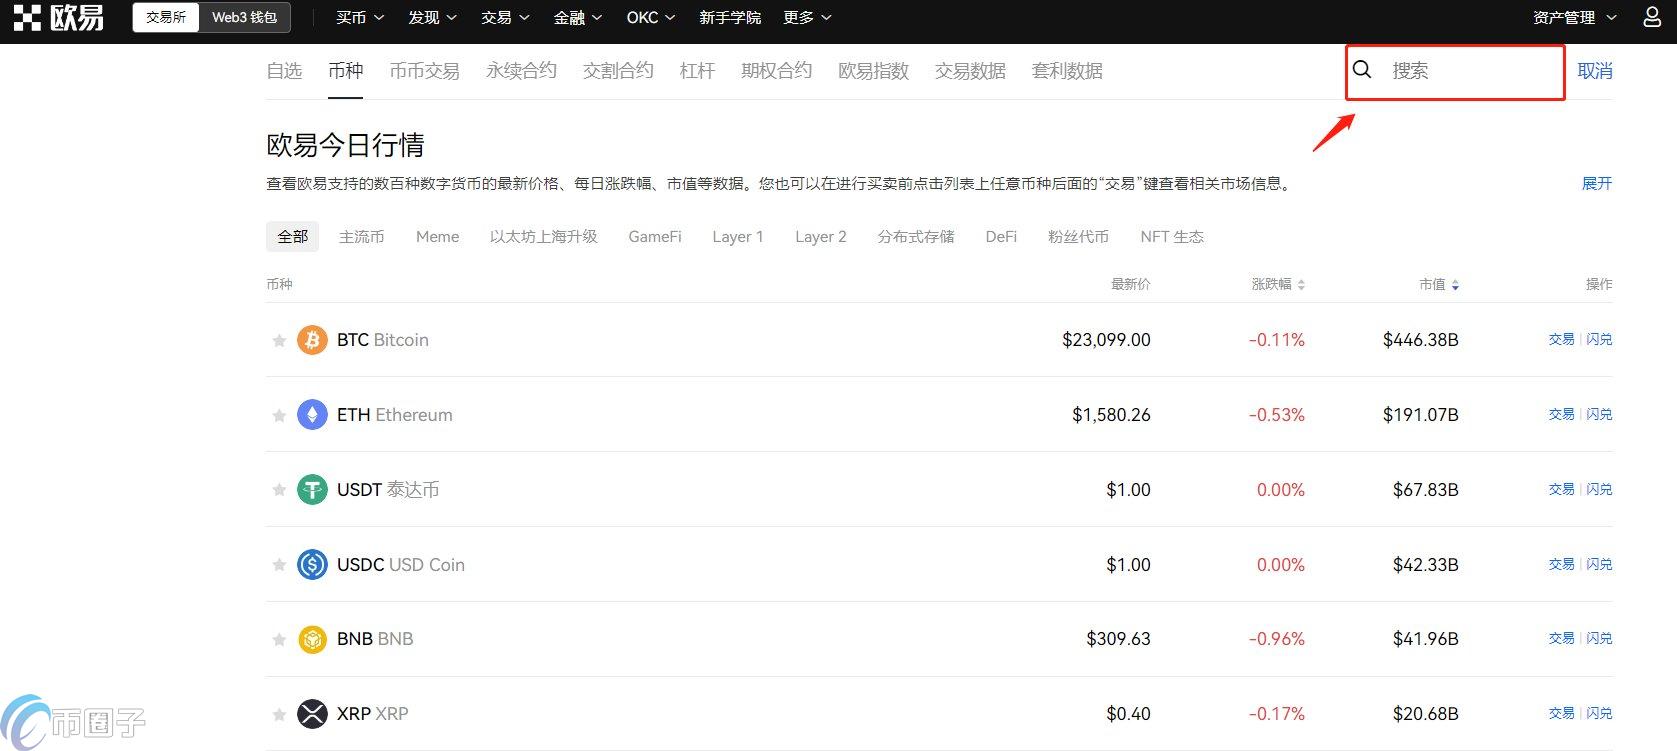
Task: Click the USDC coin icon
Action: click(x=312, y=565)
